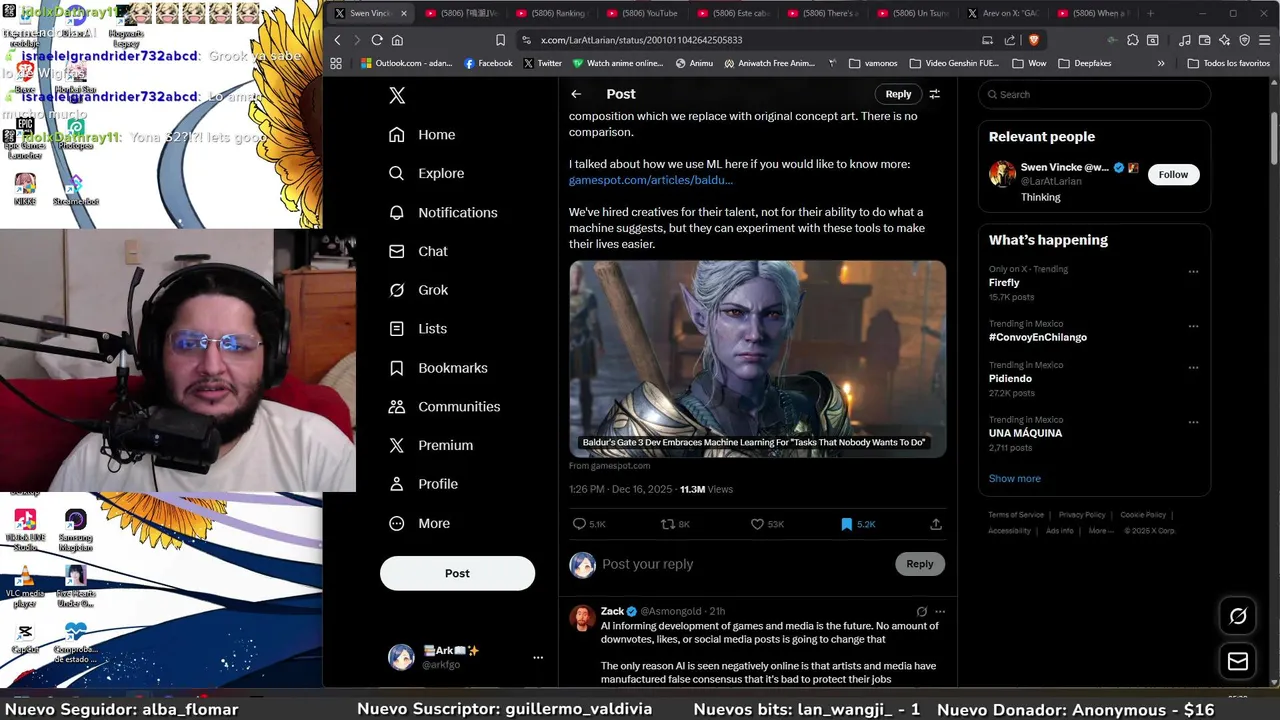Click the large Post button

(x=457, y=573)
